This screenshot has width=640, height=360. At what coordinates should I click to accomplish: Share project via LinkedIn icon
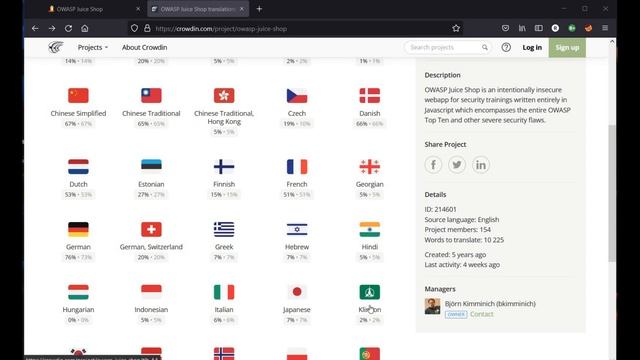pyautogui.click(x=481, y=165)
